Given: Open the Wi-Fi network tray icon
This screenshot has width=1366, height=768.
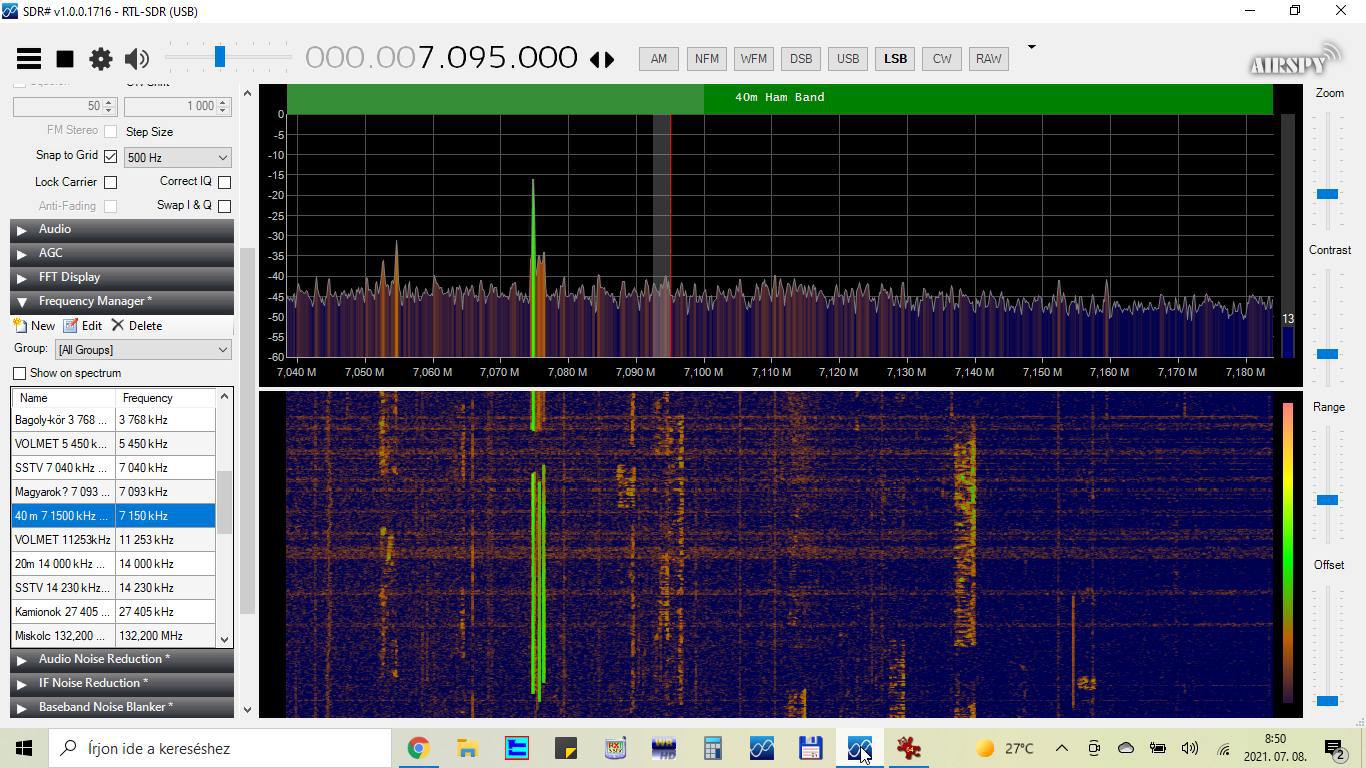Looking at the screenshot, I should (x=1223, y=748).
